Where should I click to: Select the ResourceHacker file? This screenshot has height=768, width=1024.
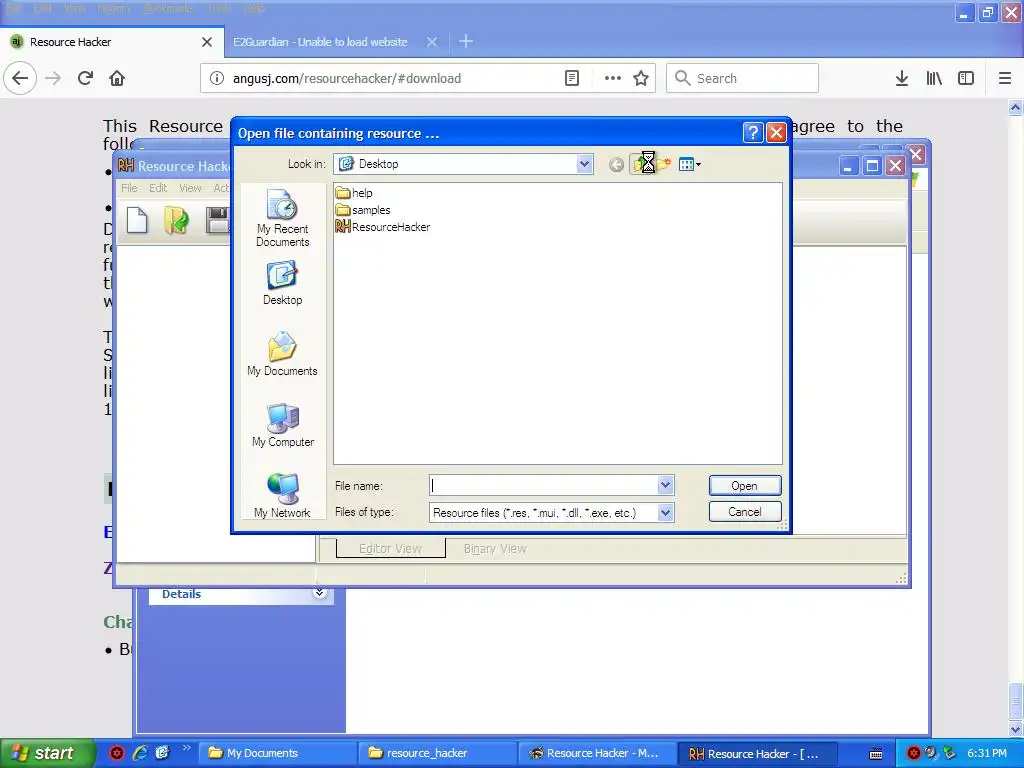(383, 227)
